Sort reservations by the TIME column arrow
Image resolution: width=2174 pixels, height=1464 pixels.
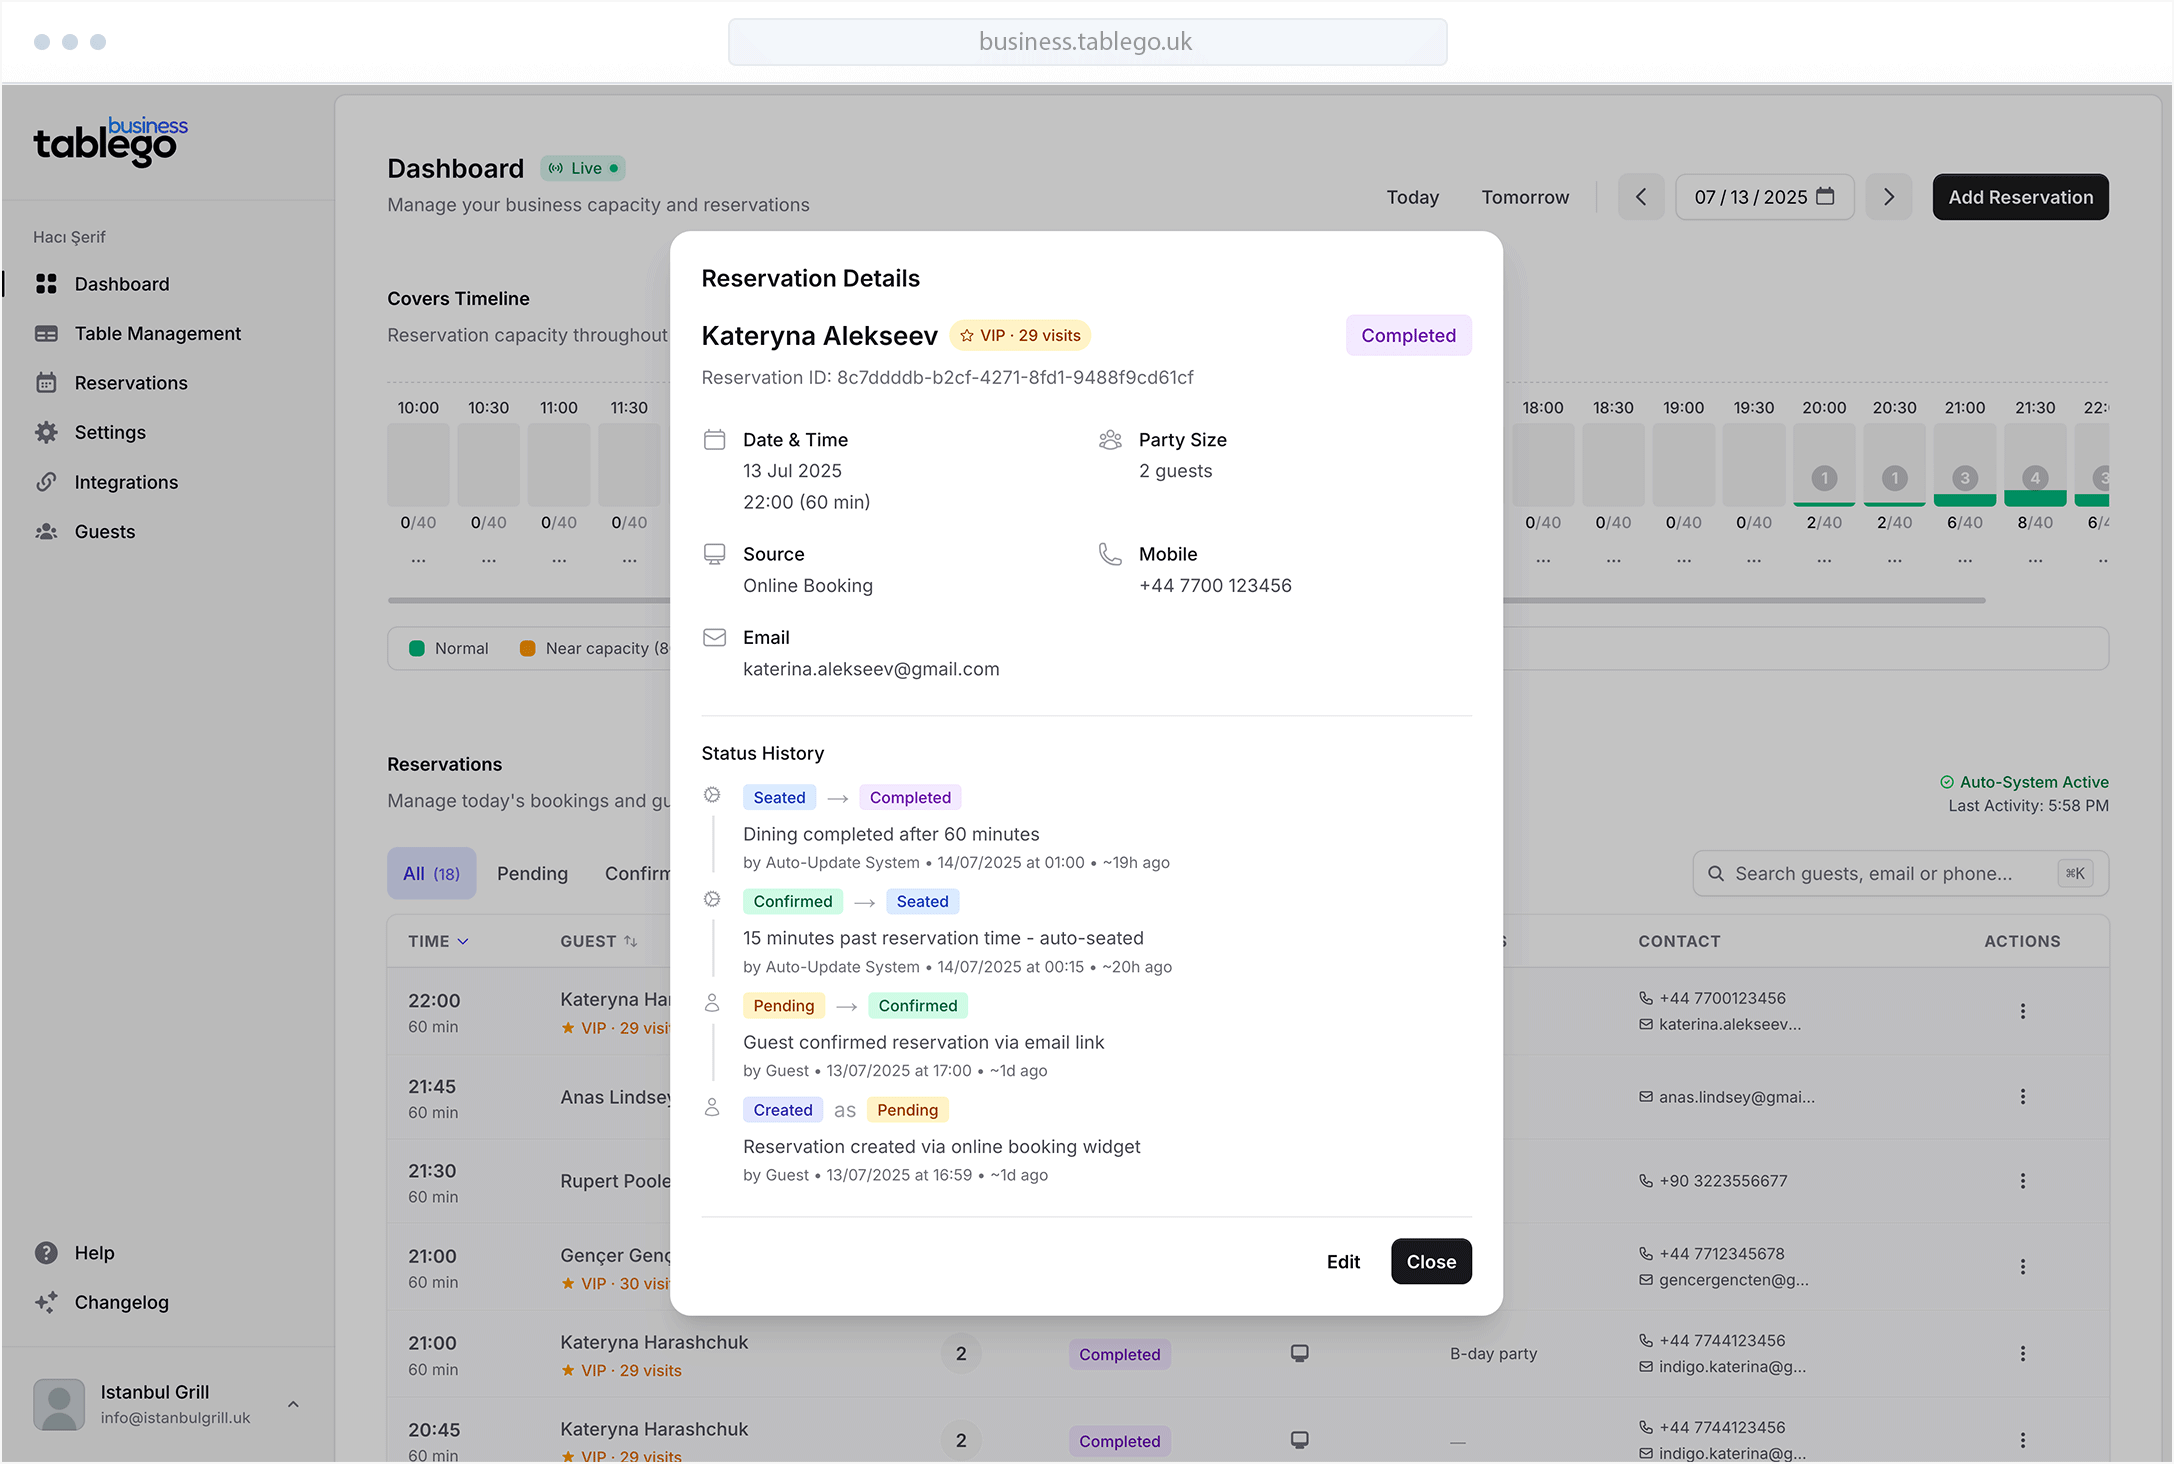tap(463, 940)
